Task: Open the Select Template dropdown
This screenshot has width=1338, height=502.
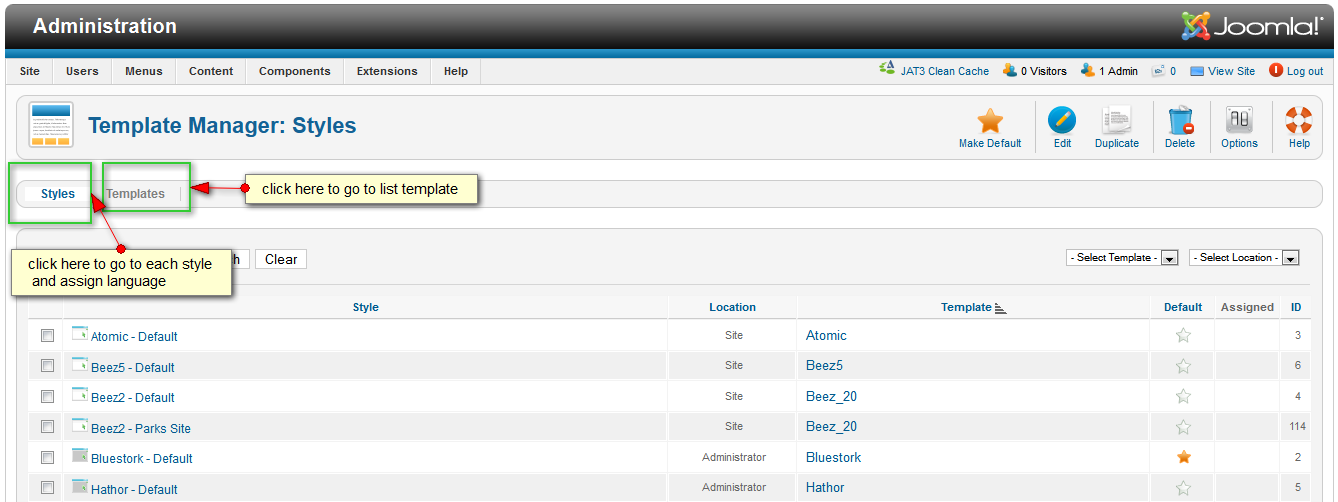Action: pos(1123,258)
